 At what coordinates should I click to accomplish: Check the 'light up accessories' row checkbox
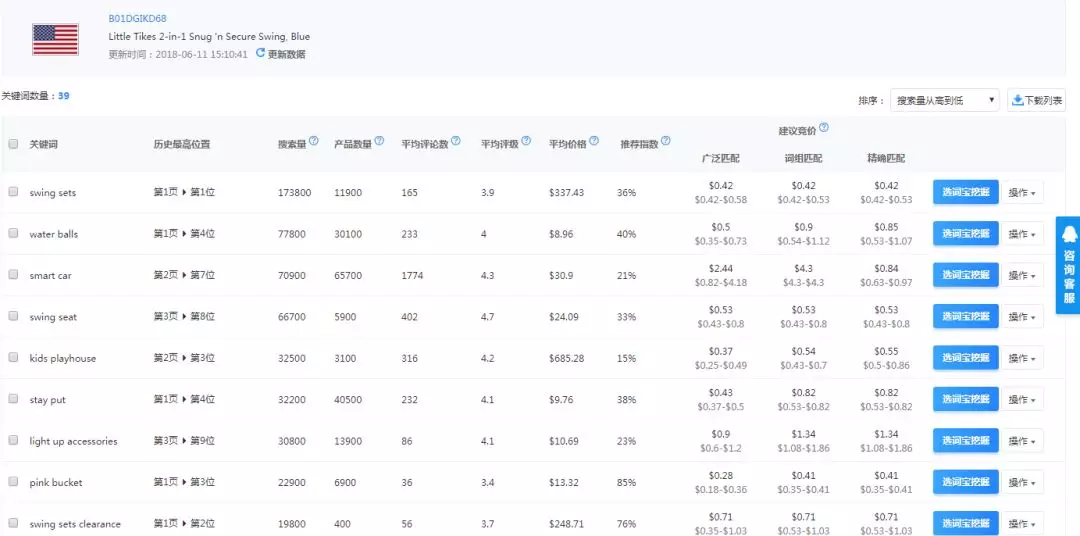(13, 440)
